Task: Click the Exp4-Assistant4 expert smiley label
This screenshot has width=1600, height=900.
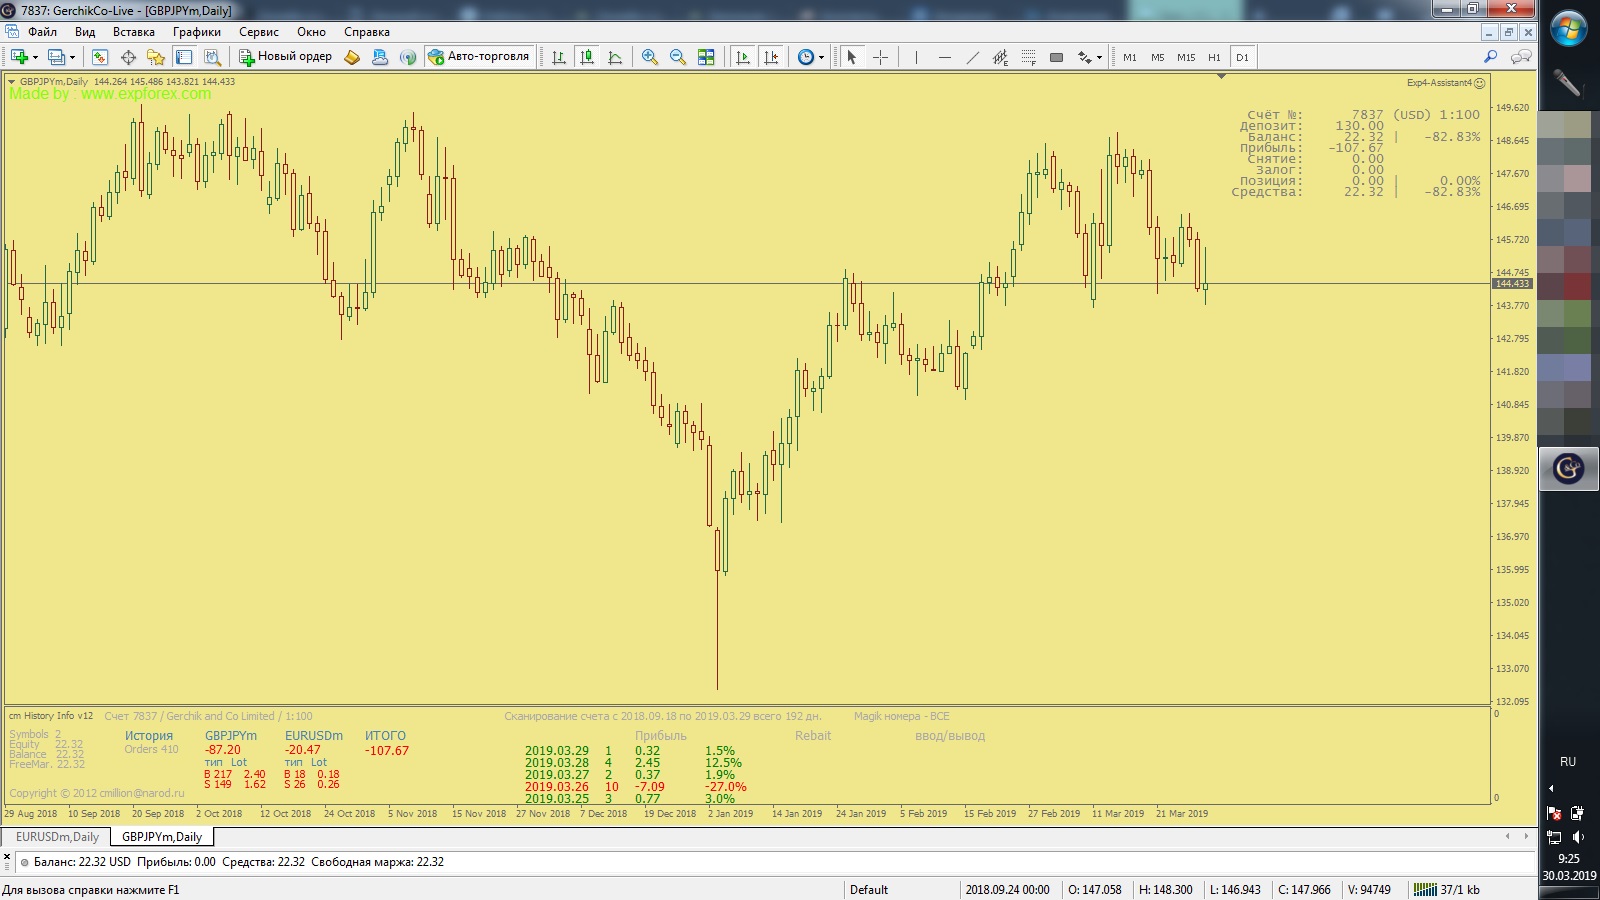Action: click(1446, 83)
